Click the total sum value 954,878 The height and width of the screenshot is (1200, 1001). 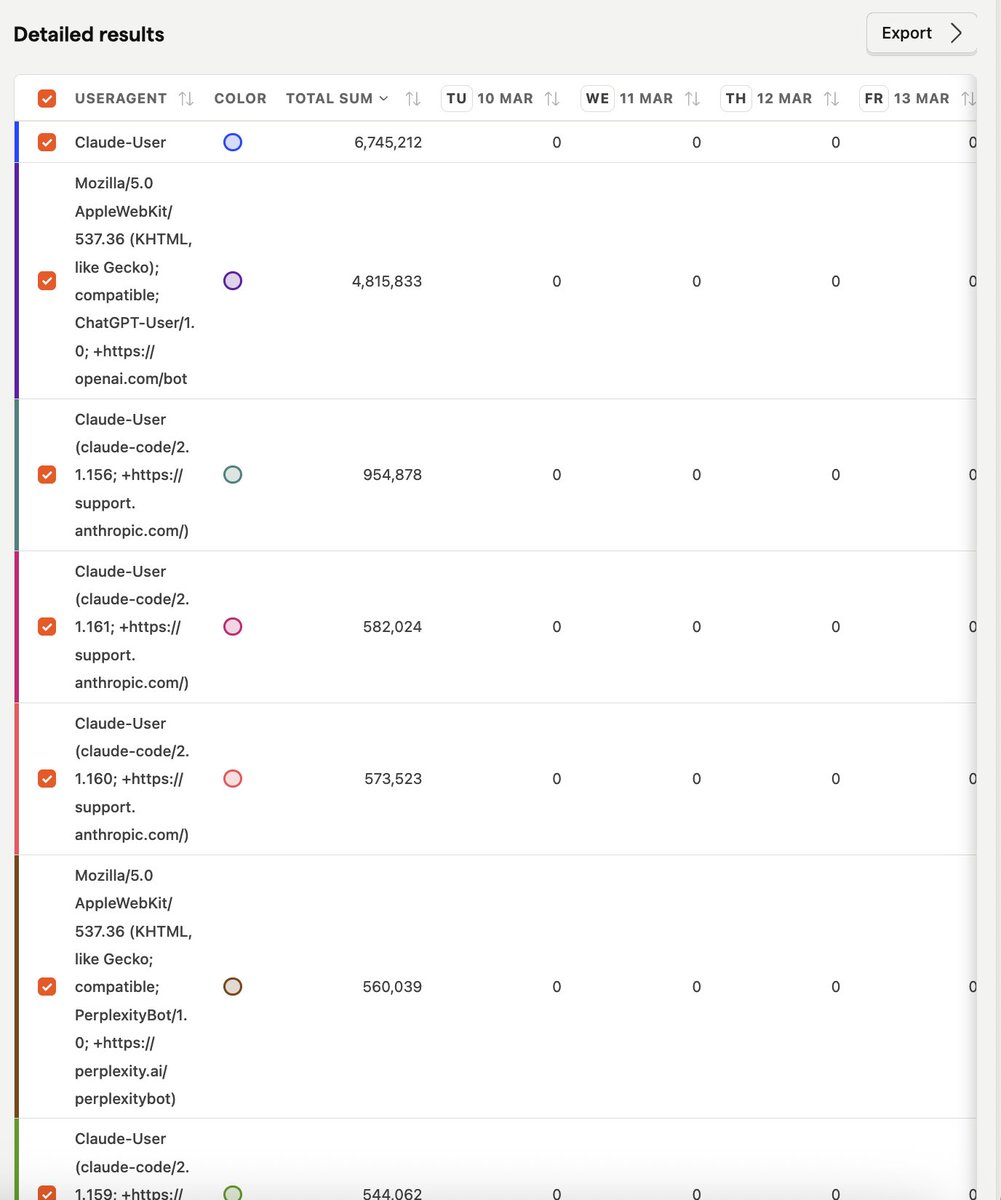(393, 474)
